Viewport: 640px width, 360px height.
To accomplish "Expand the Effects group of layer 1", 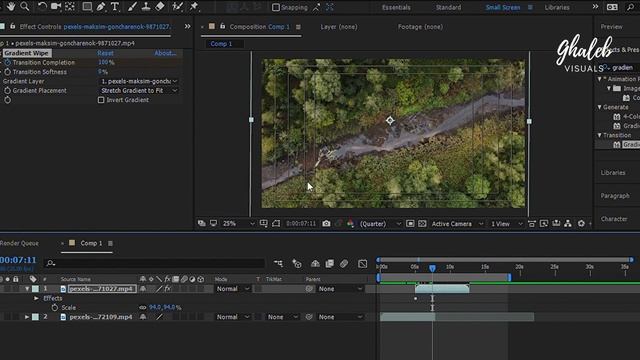I will (x=36, y=298).
